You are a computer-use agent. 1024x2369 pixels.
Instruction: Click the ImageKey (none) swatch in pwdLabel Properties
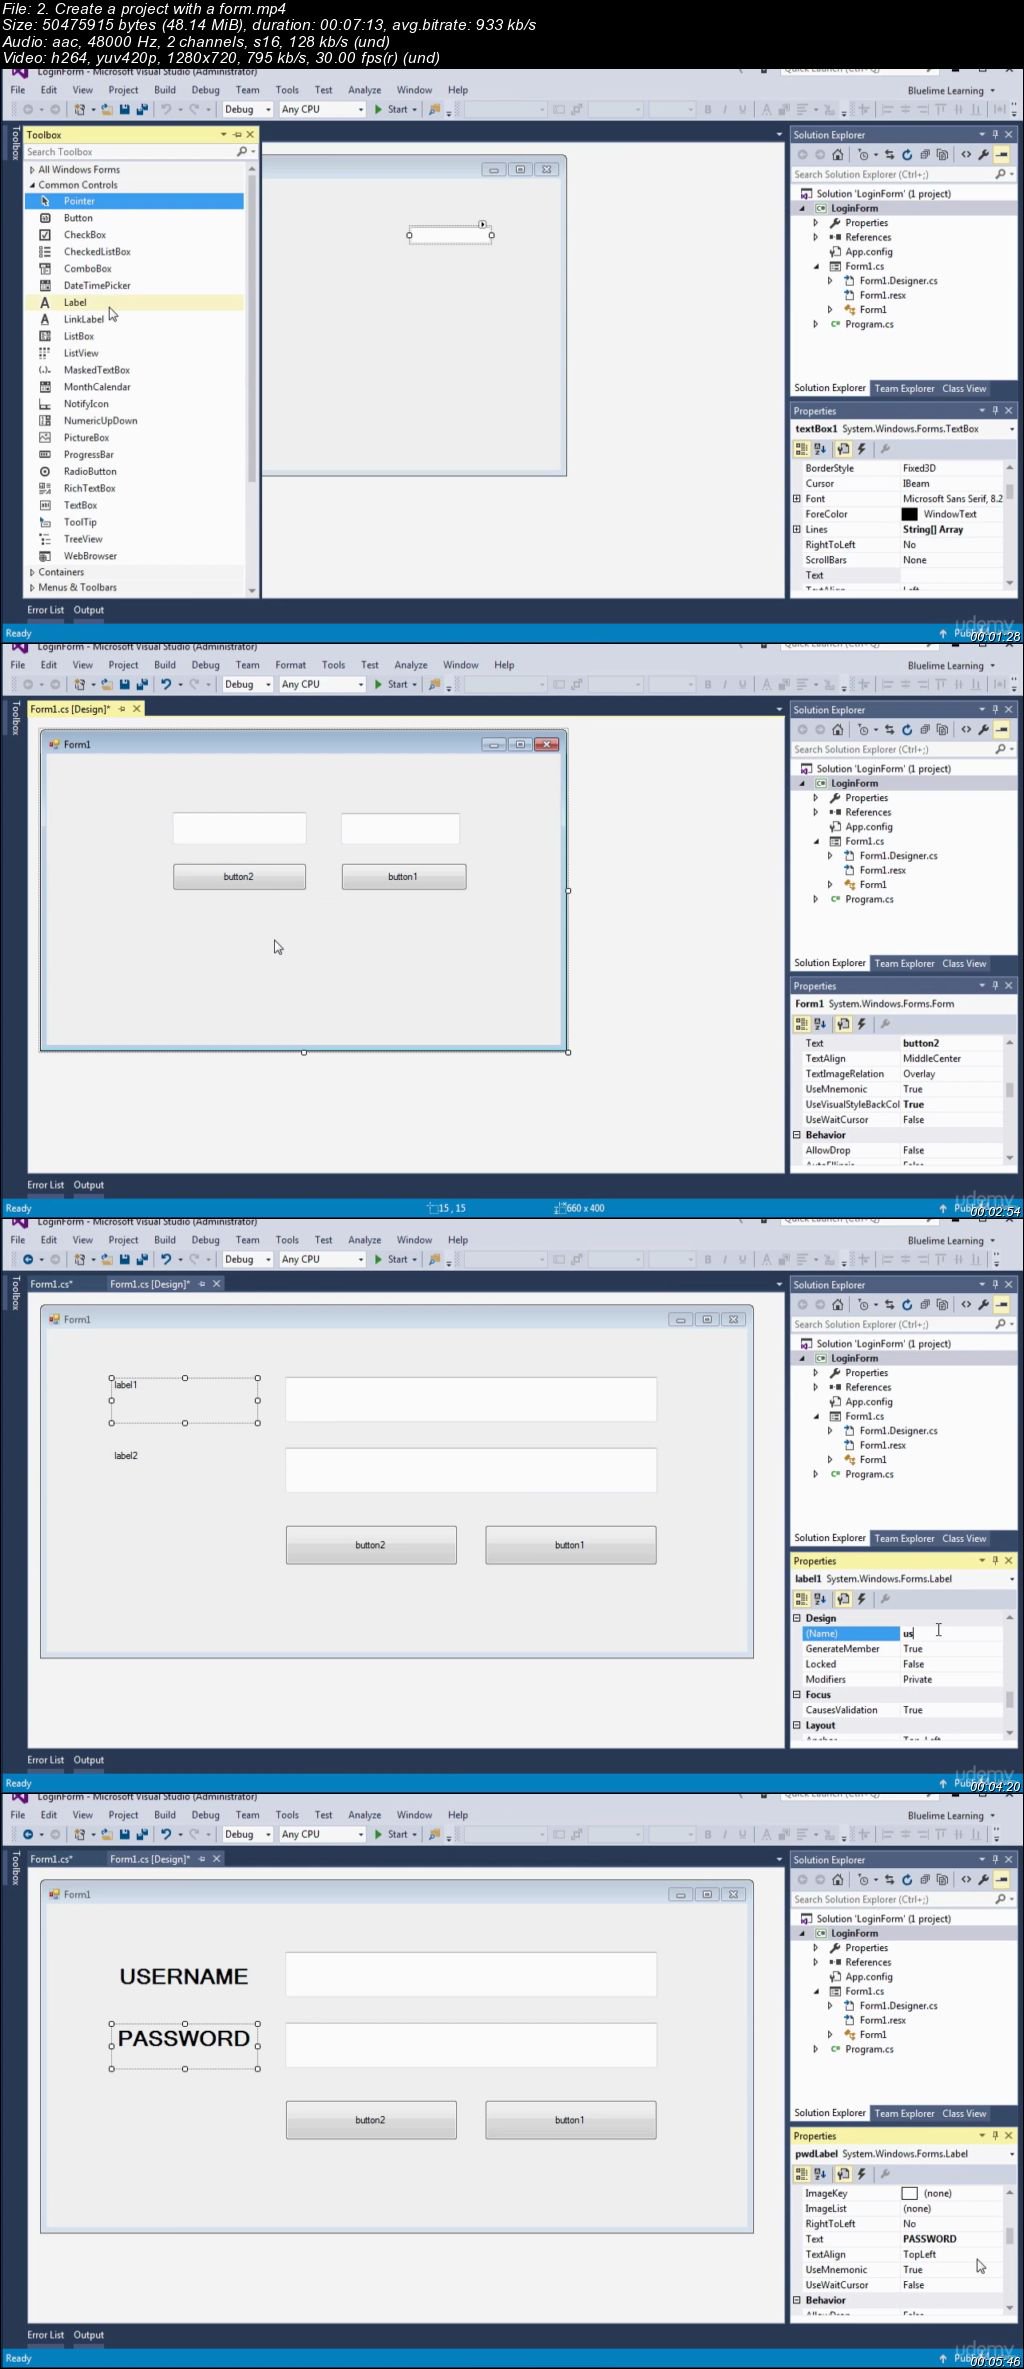[910, 2194]
